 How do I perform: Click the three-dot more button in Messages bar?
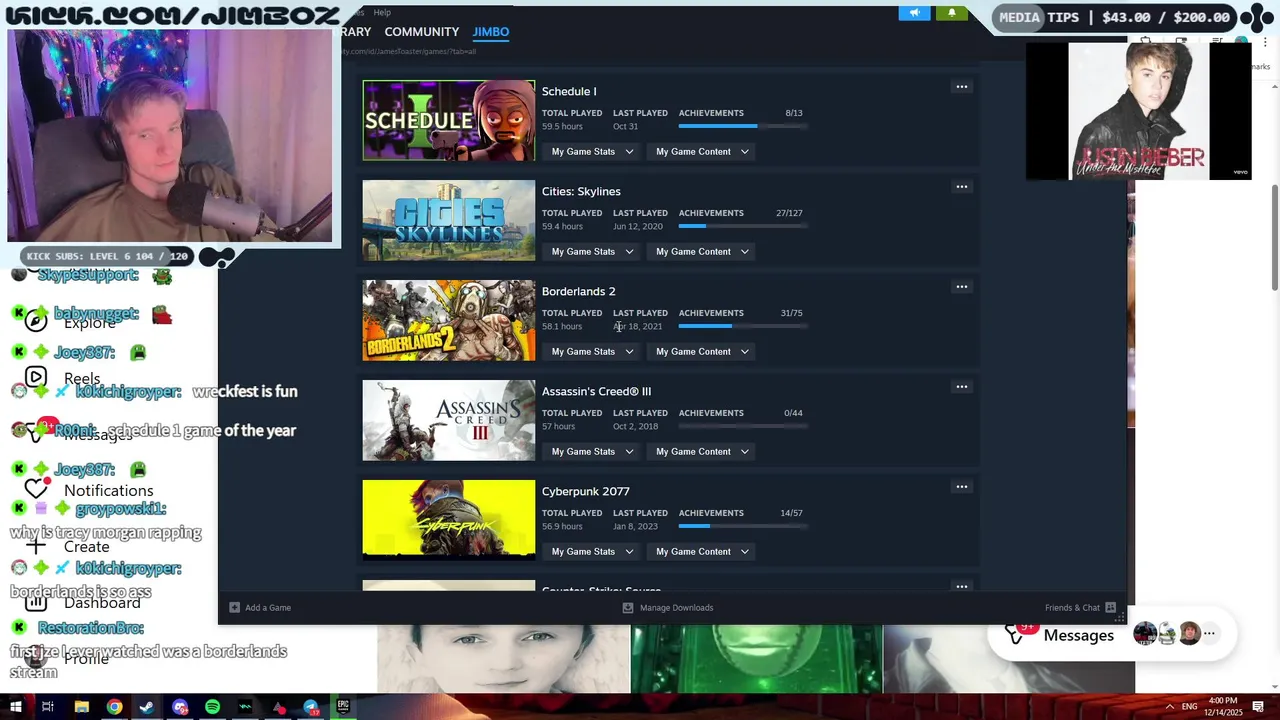coord(1209,633)
